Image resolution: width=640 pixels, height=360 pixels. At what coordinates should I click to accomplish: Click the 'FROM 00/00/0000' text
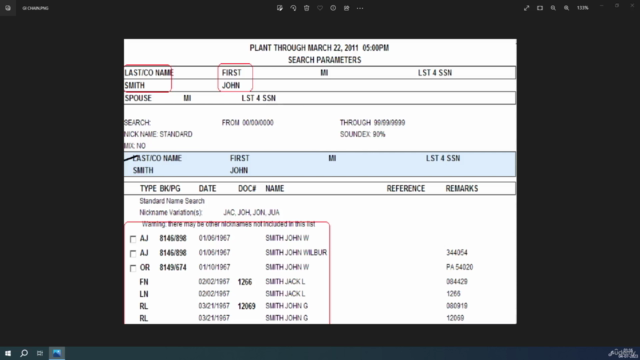click(x=247, y=122)
